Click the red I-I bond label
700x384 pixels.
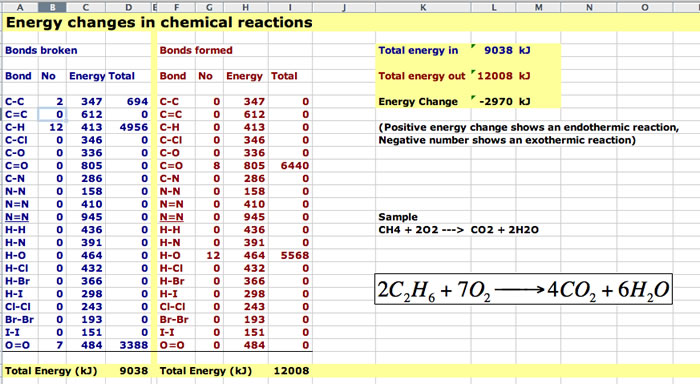[167, 333]
